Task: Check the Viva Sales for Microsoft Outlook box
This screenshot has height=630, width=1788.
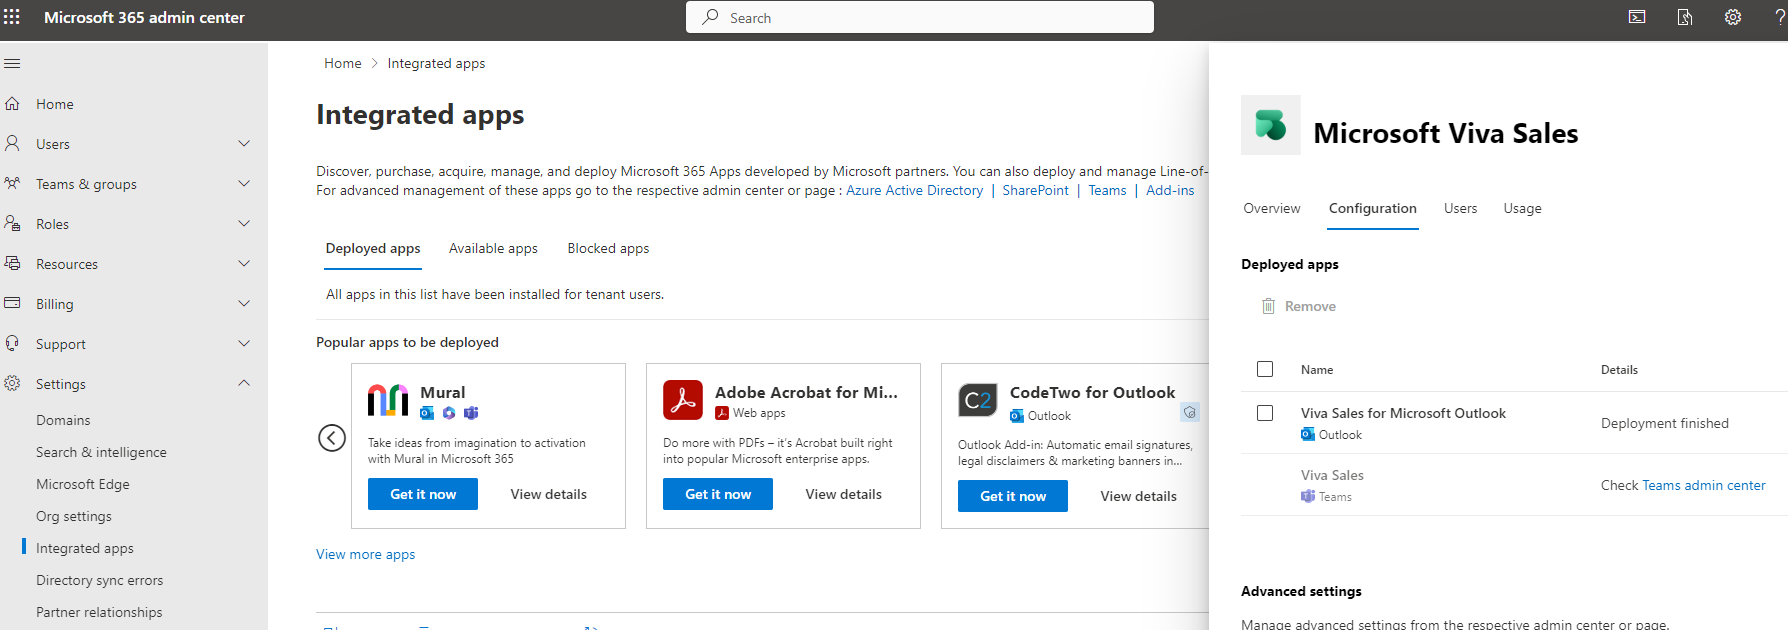Action: coord(1265,413)
